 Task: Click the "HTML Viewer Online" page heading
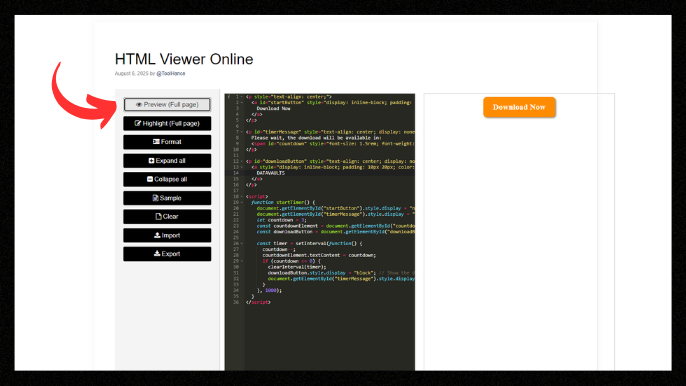point(184,59)
